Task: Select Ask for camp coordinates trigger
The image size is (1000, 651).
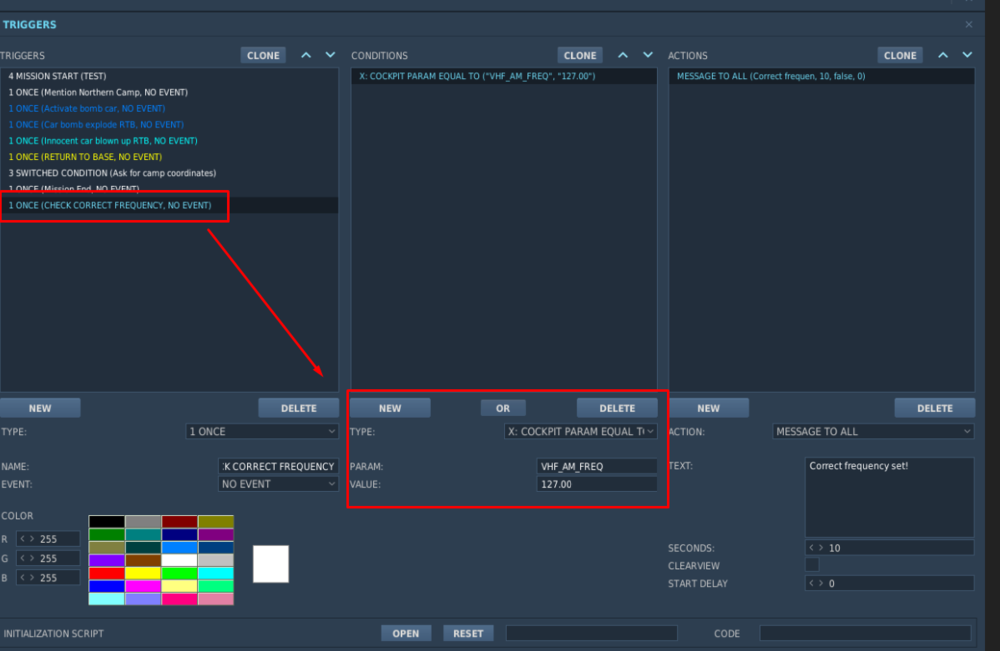Action: point(169,173)
